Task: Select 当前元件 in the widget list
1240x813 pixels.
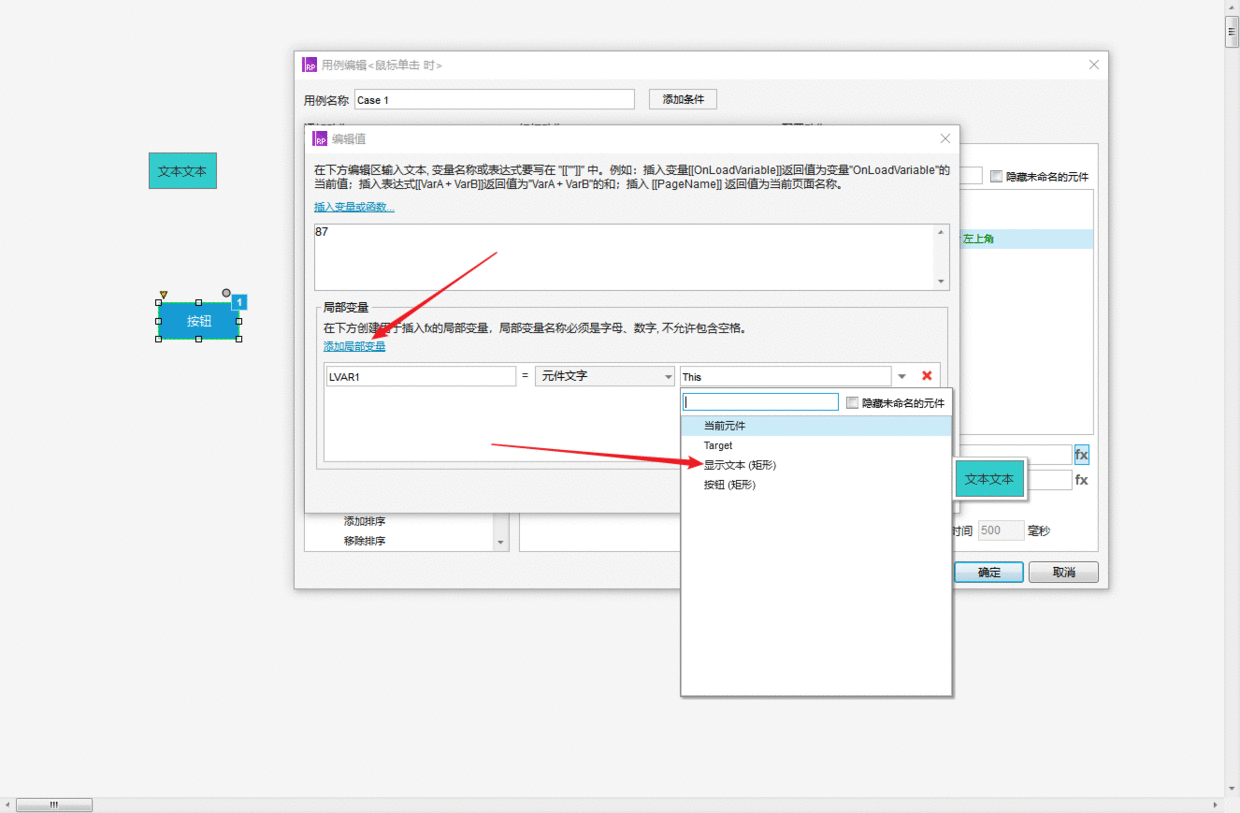Action: 724,426
